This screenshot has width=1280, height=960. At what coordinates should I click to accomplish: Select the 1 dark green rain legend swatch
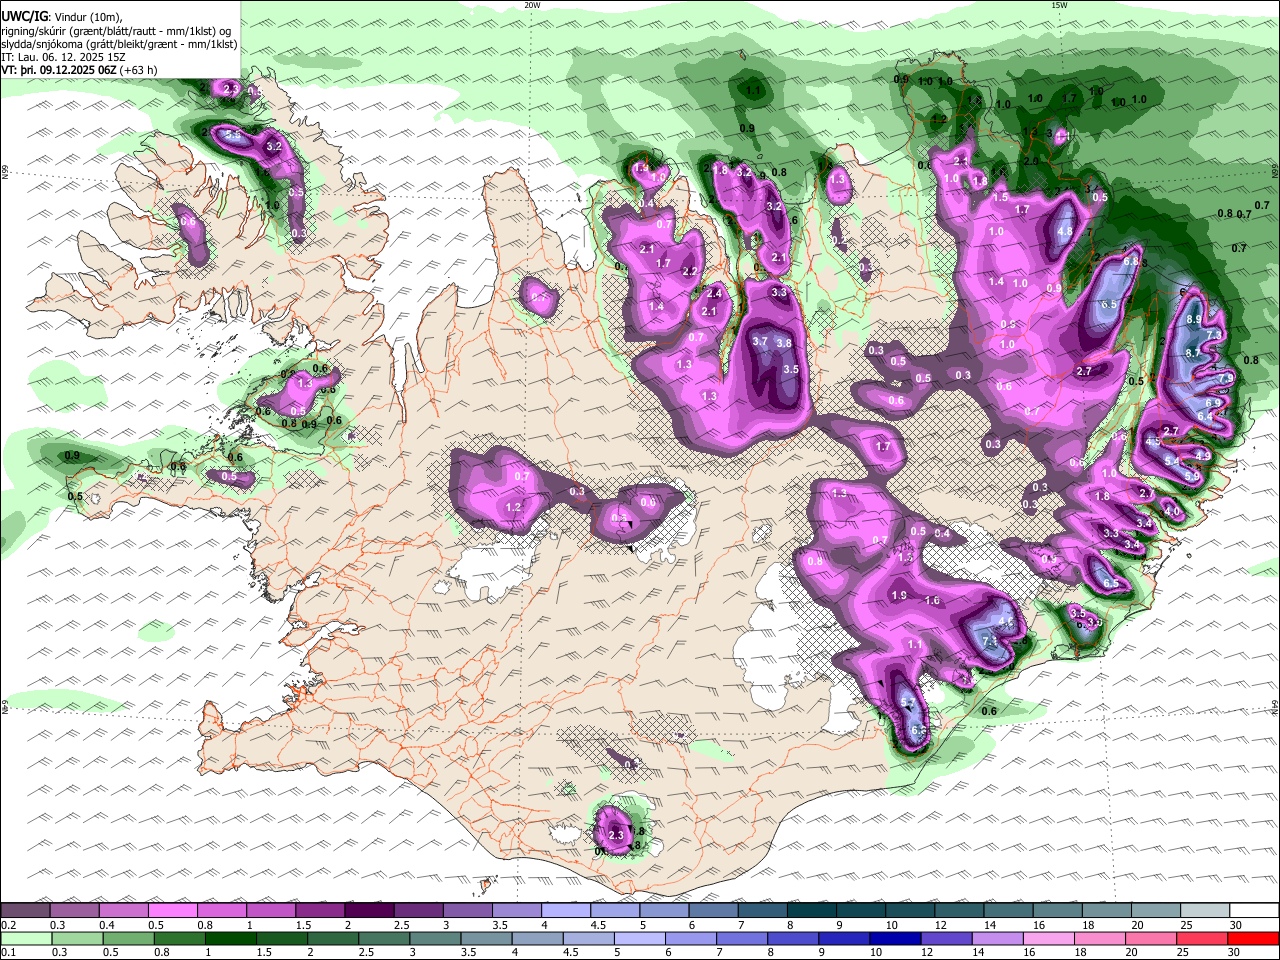pos(229,939)
